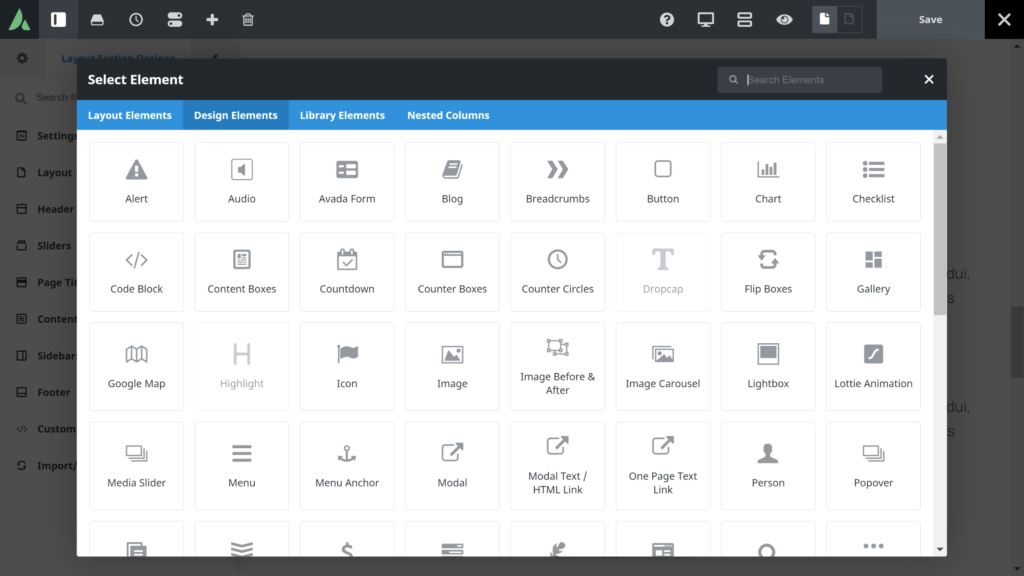Choose the Counter Boxes element
1024x576 pixels.
452,272
